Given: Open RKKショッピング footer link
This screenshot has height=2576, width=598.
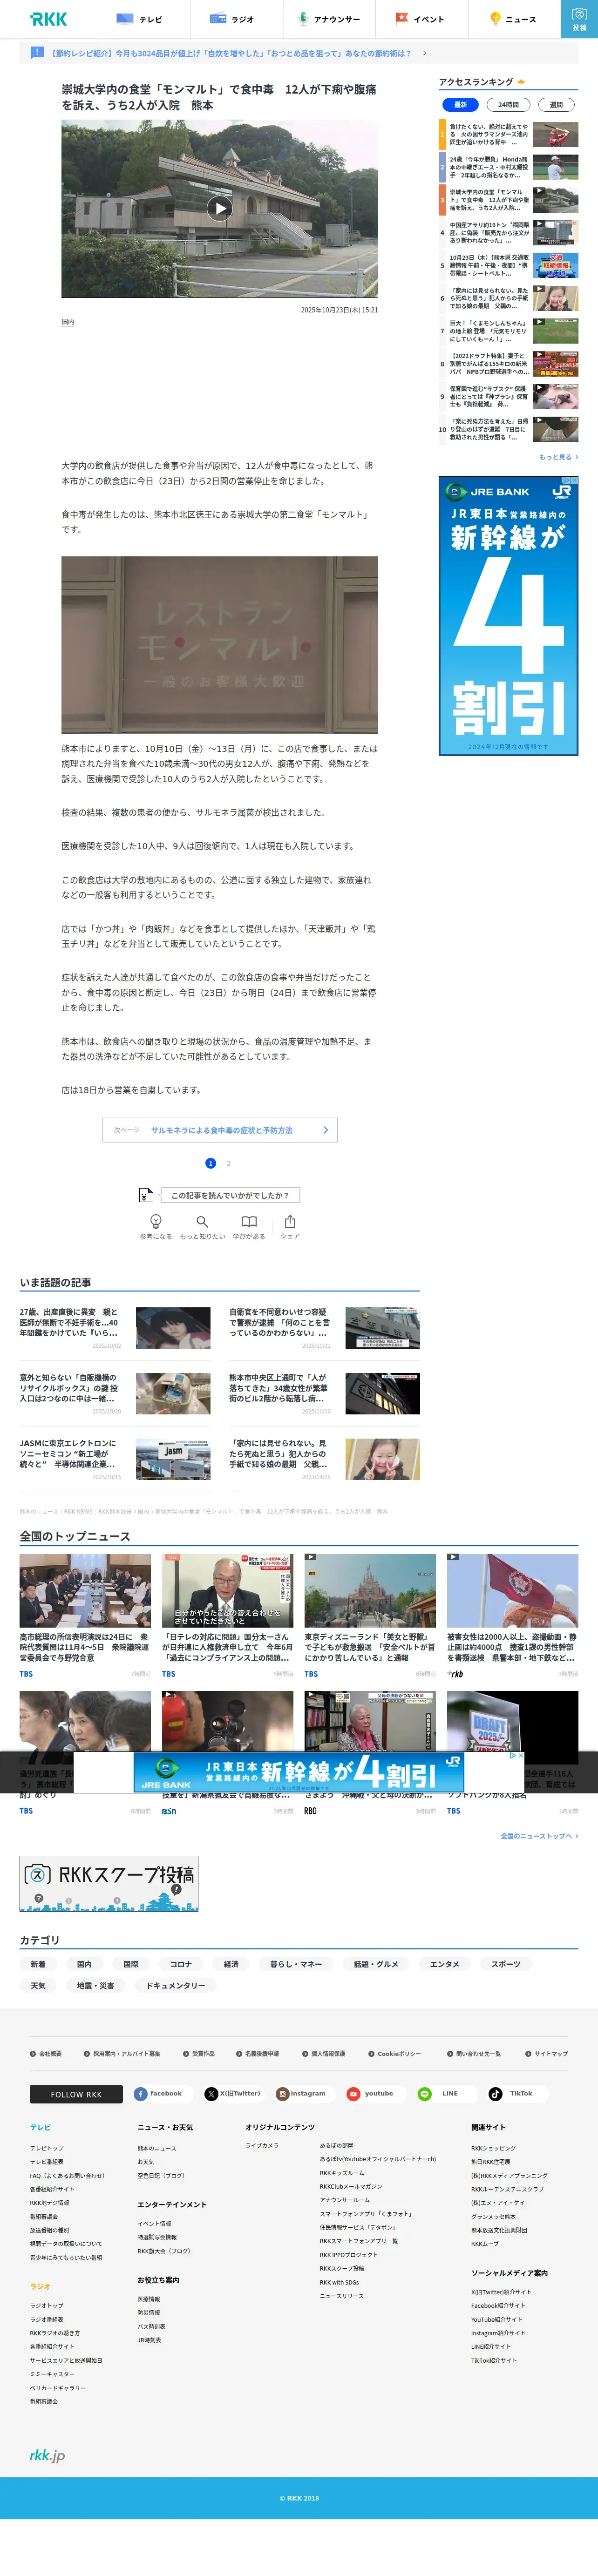Looking at the screenshot, I should 493,2148.
